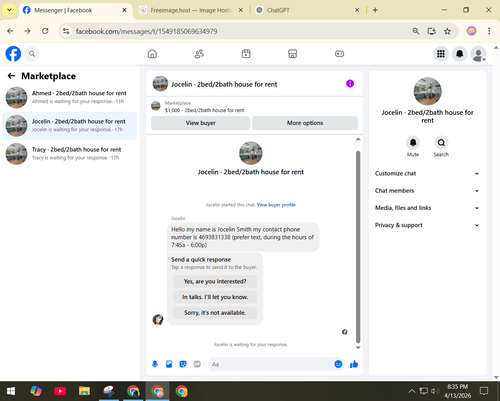Open the Marketplace storefront icon

(293, 54)
